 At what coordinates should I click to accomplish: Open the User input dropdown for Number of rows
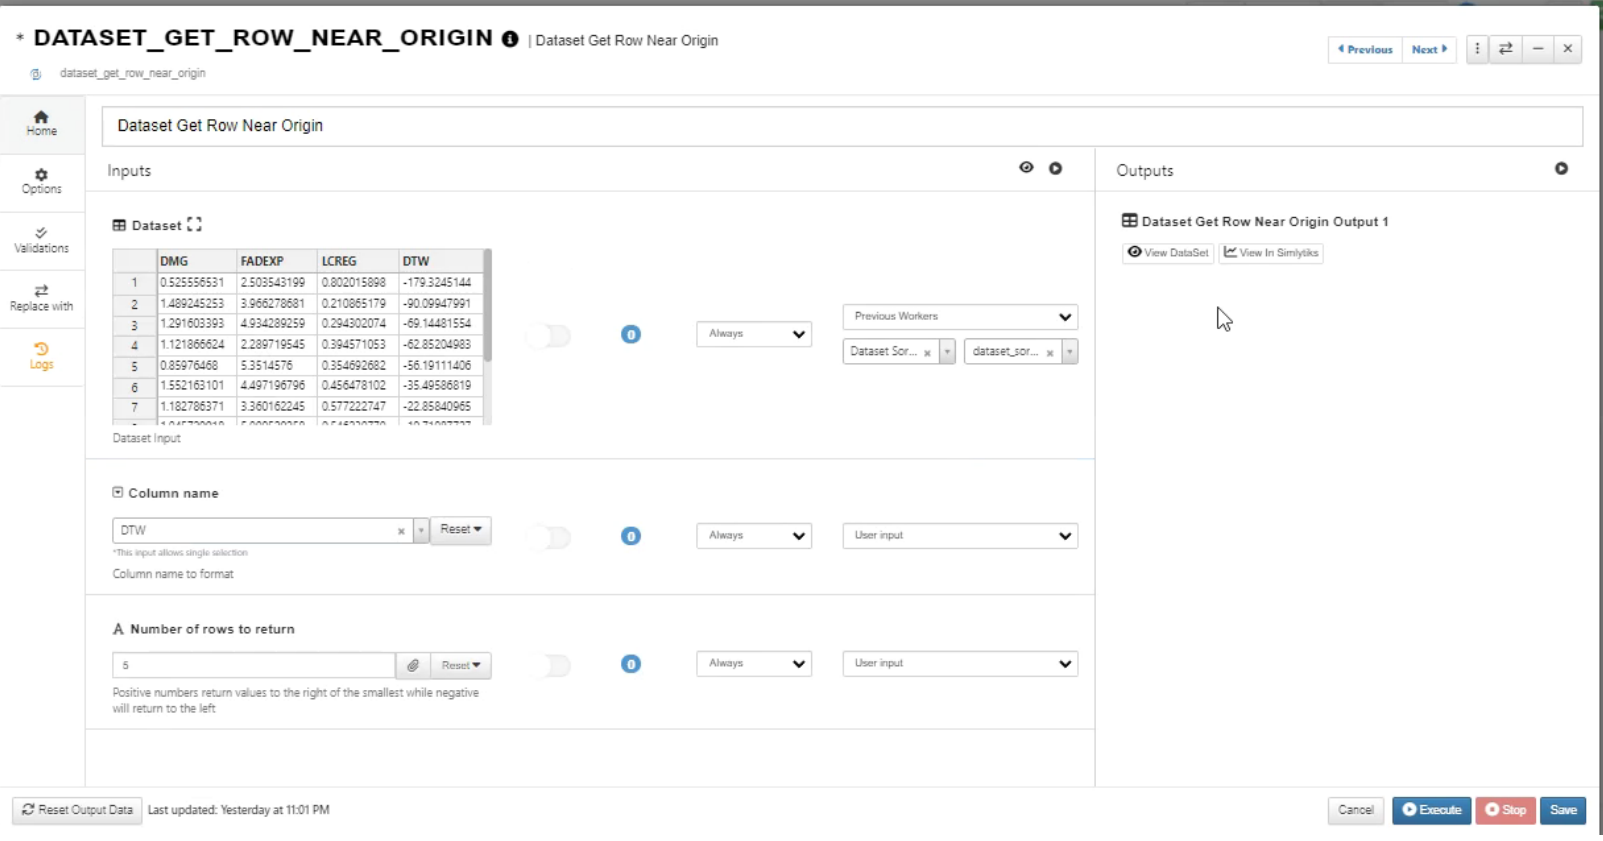pos(960,664)
